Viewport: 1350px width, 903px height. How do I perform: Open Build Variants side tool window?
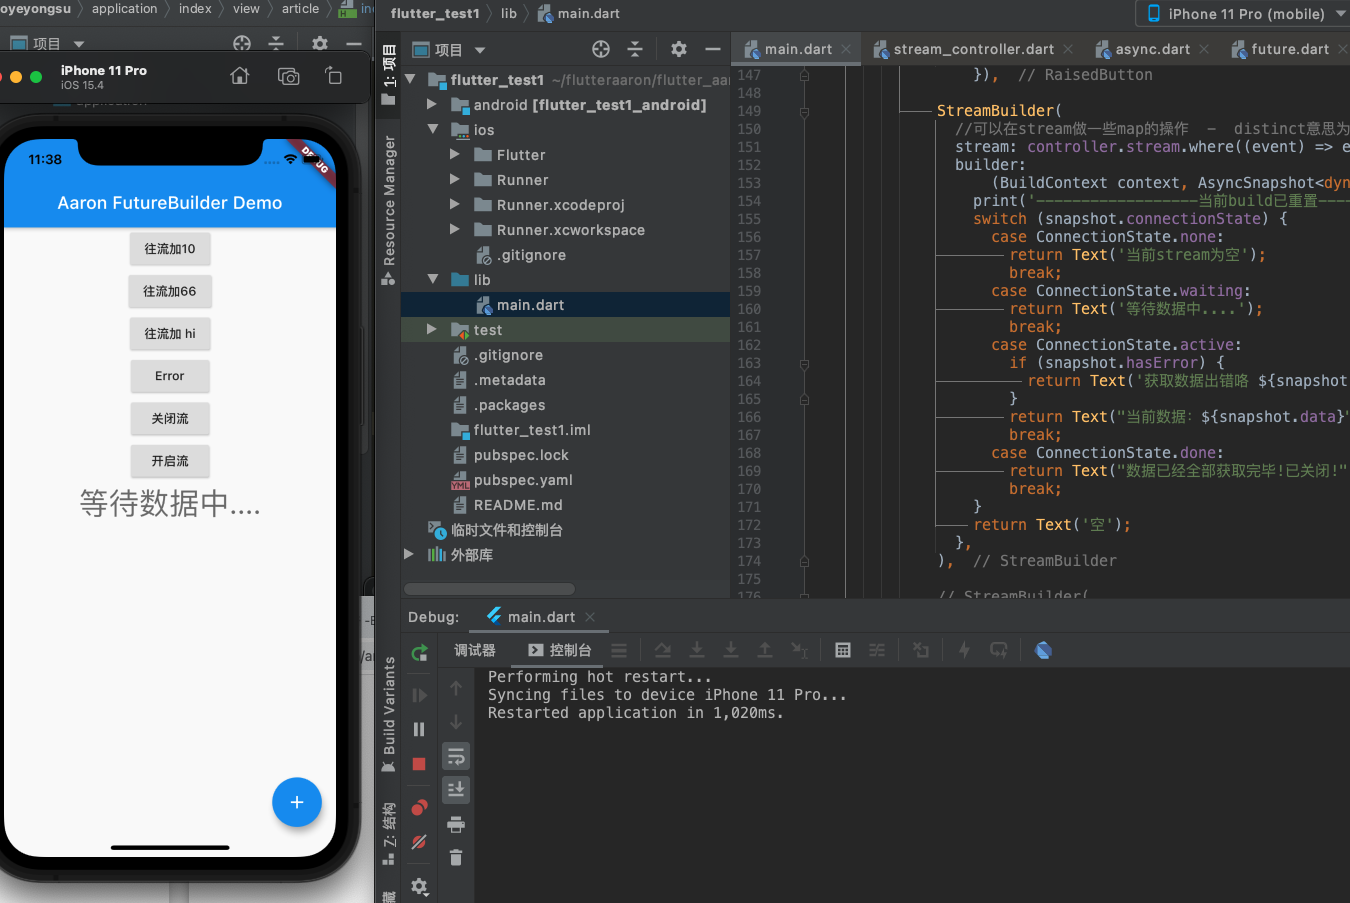tap(389, 715)
